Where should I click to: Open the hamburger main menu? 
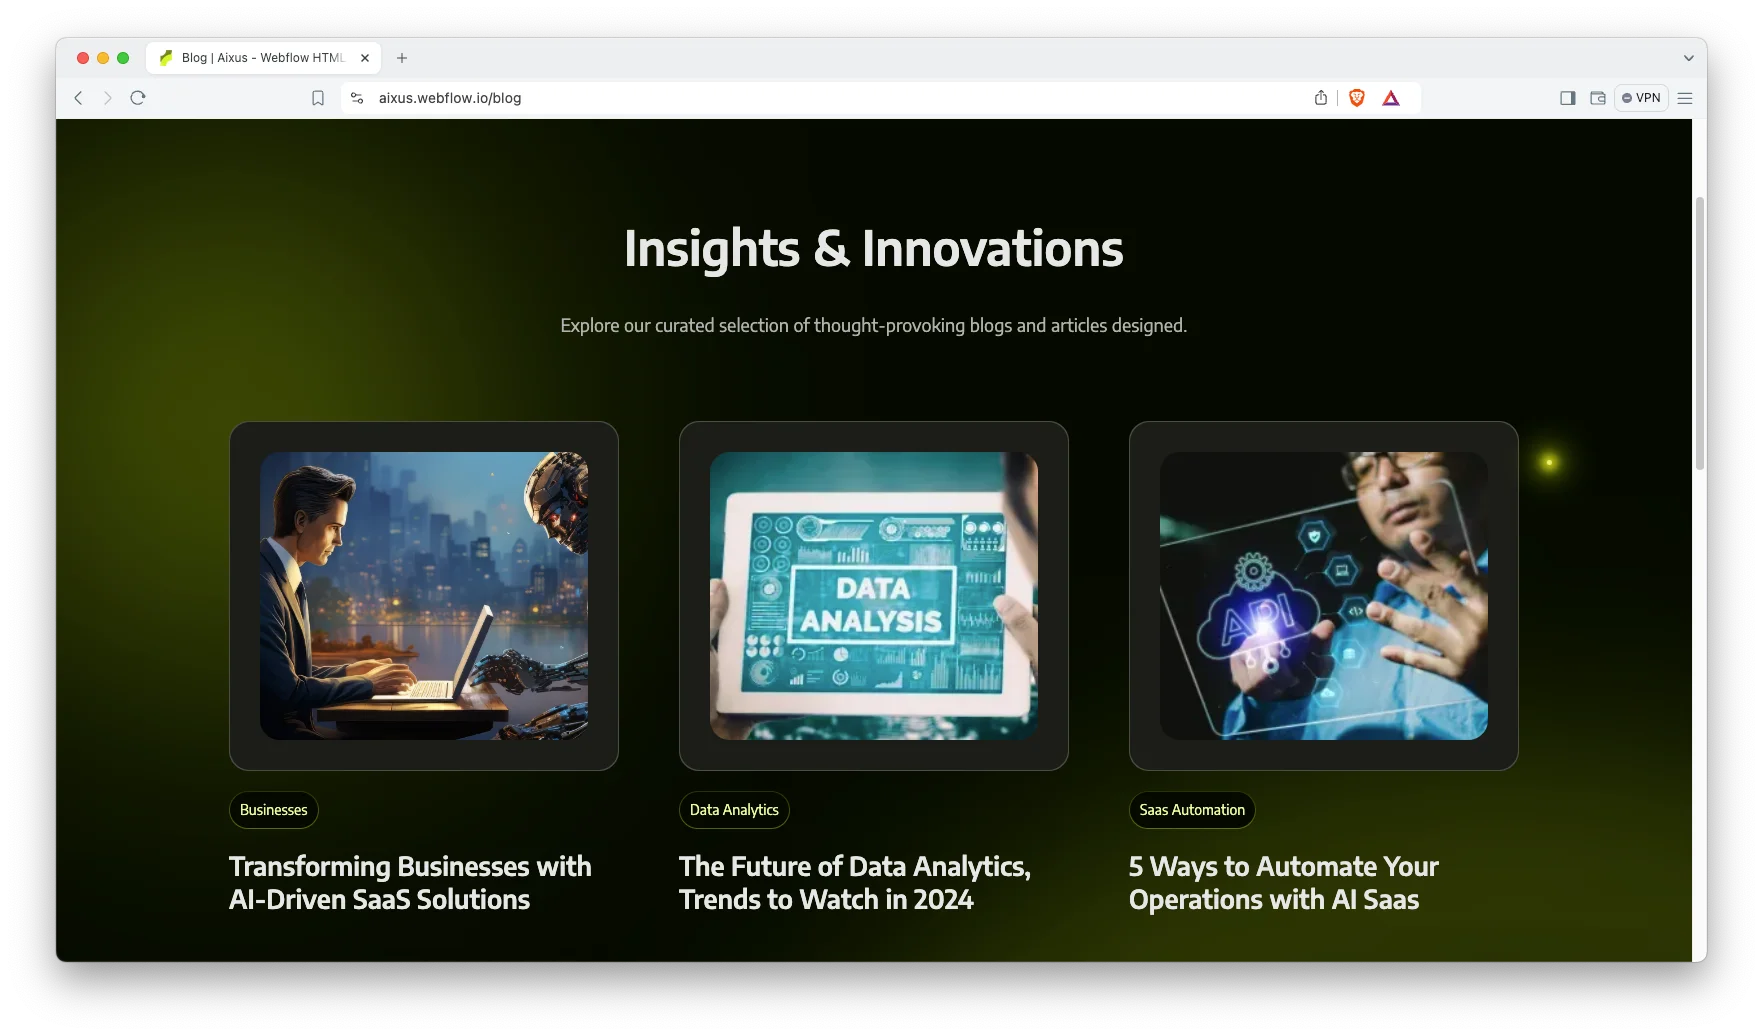point(1685,98)
